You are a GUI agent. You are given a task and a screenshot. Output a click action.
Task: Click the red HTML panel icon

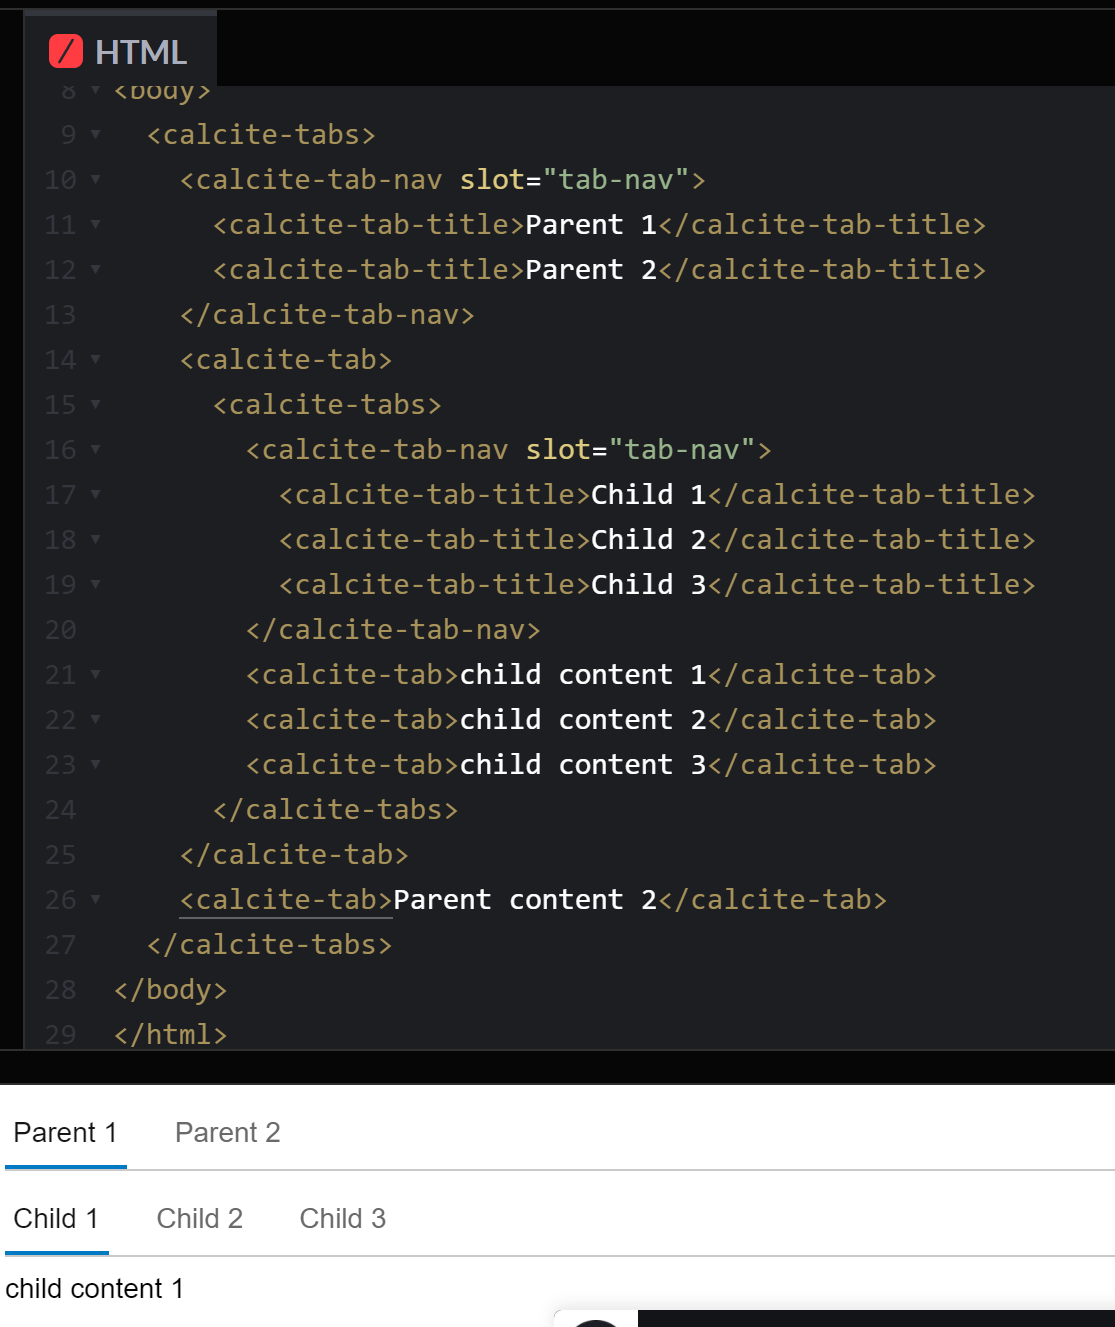pyautogui.click(x=65, y=50)
